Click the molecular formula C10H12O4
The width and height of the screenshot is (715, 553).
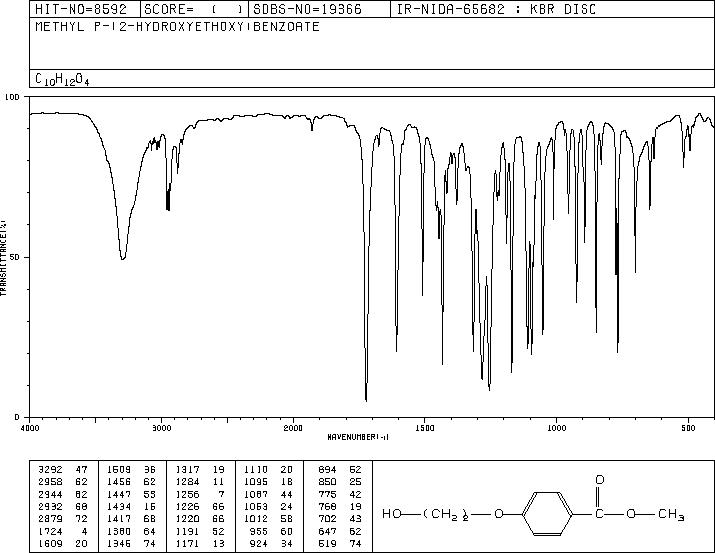point(62,79)
